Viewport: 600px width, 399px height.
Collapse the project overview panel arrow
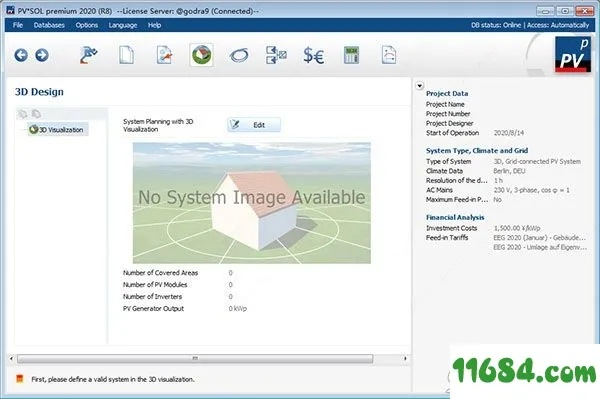tap(420, 86)
